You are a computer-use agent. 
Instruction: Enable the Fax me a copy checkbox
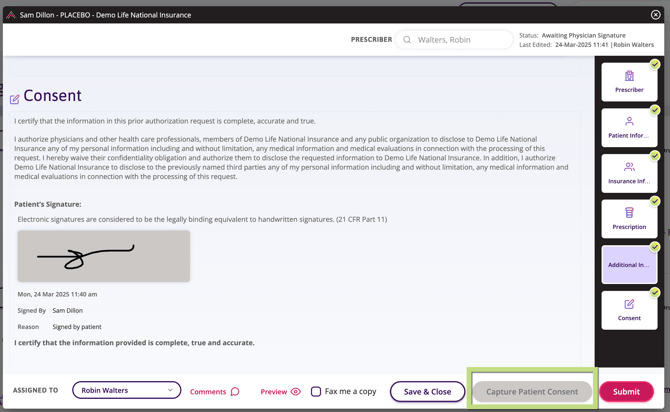(316, 391)
